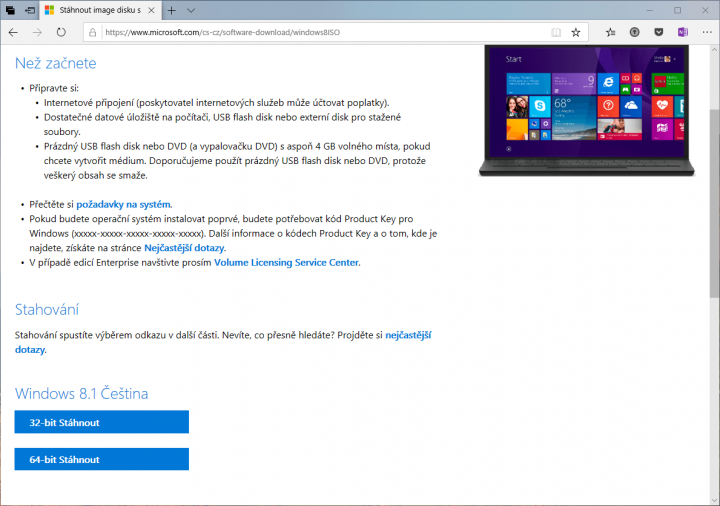Open reading view

[556, 32]
